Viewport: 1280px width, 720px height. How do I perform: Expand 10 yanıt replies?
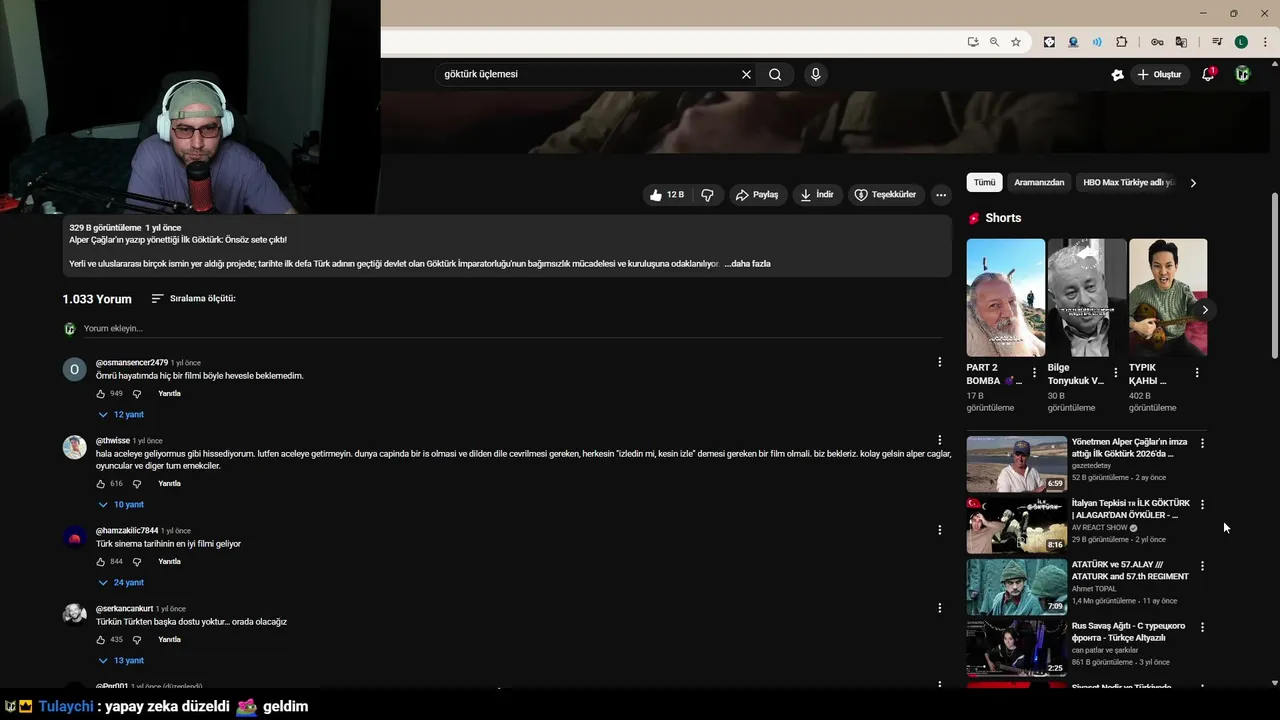(x=121, y=505)
